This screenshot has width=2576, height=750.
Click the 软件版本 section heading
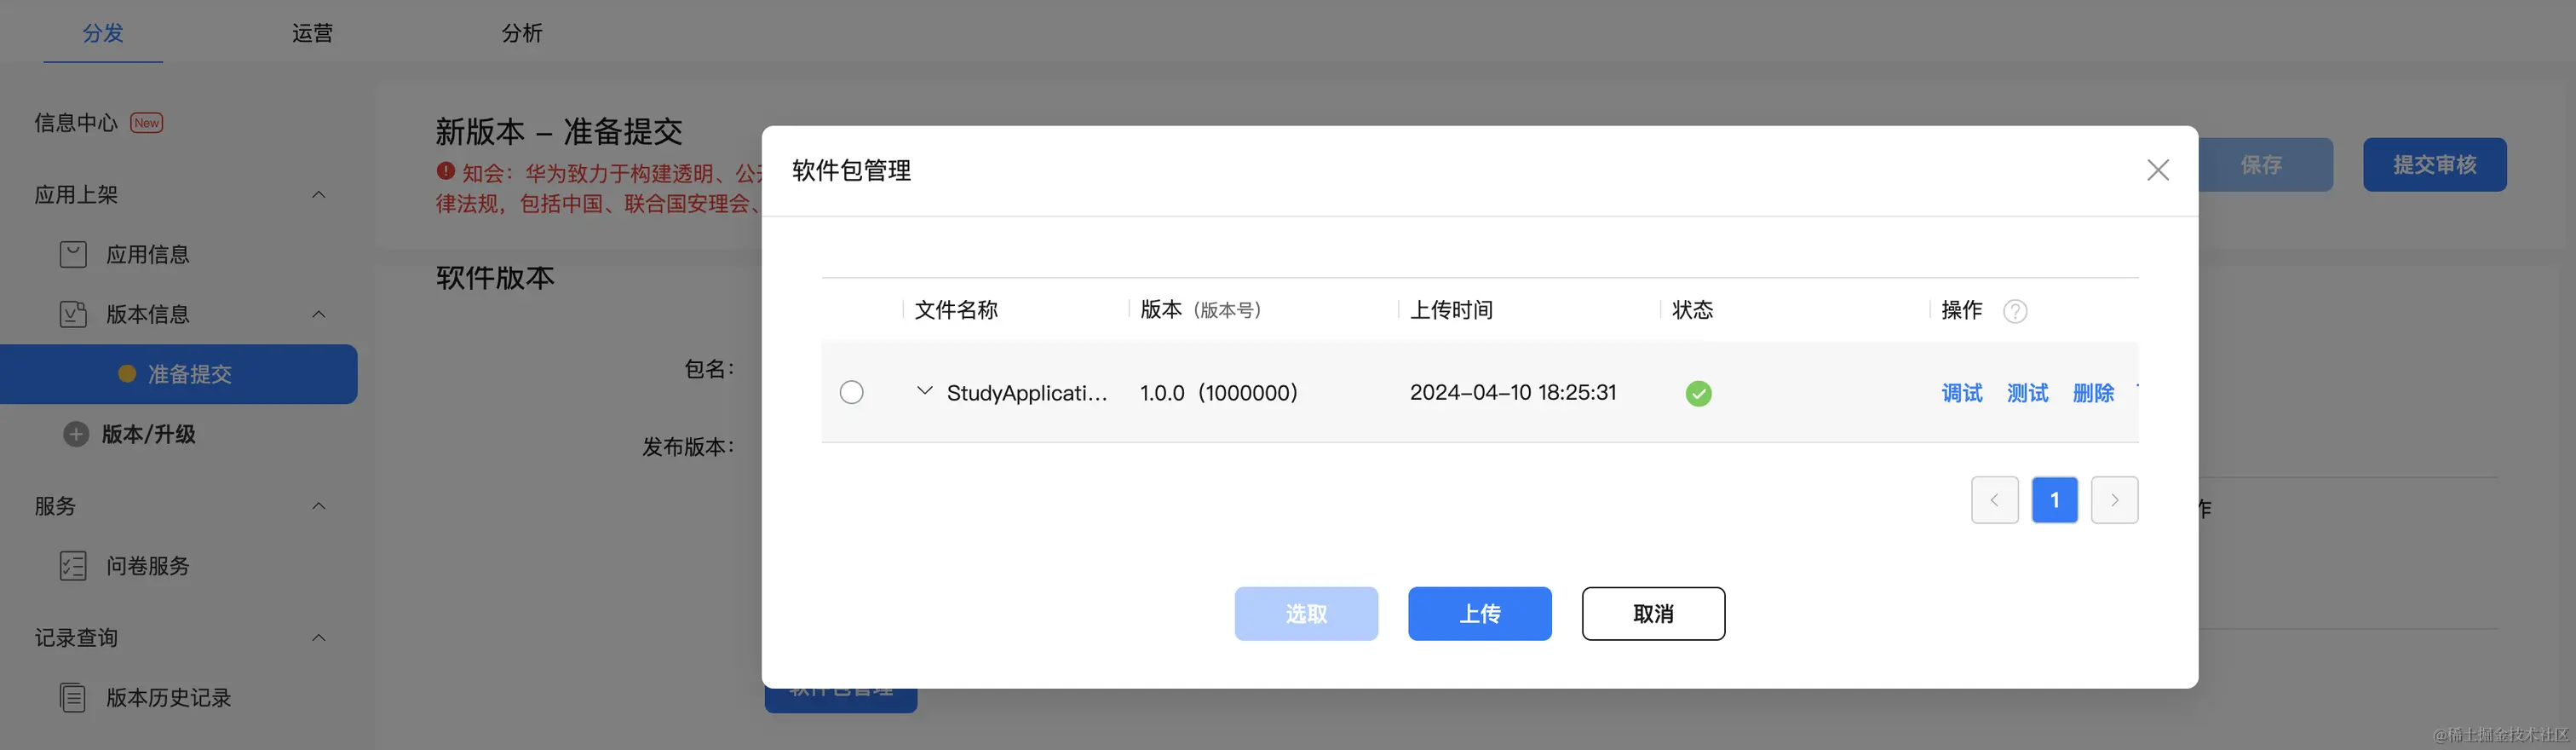click(495, 278)
